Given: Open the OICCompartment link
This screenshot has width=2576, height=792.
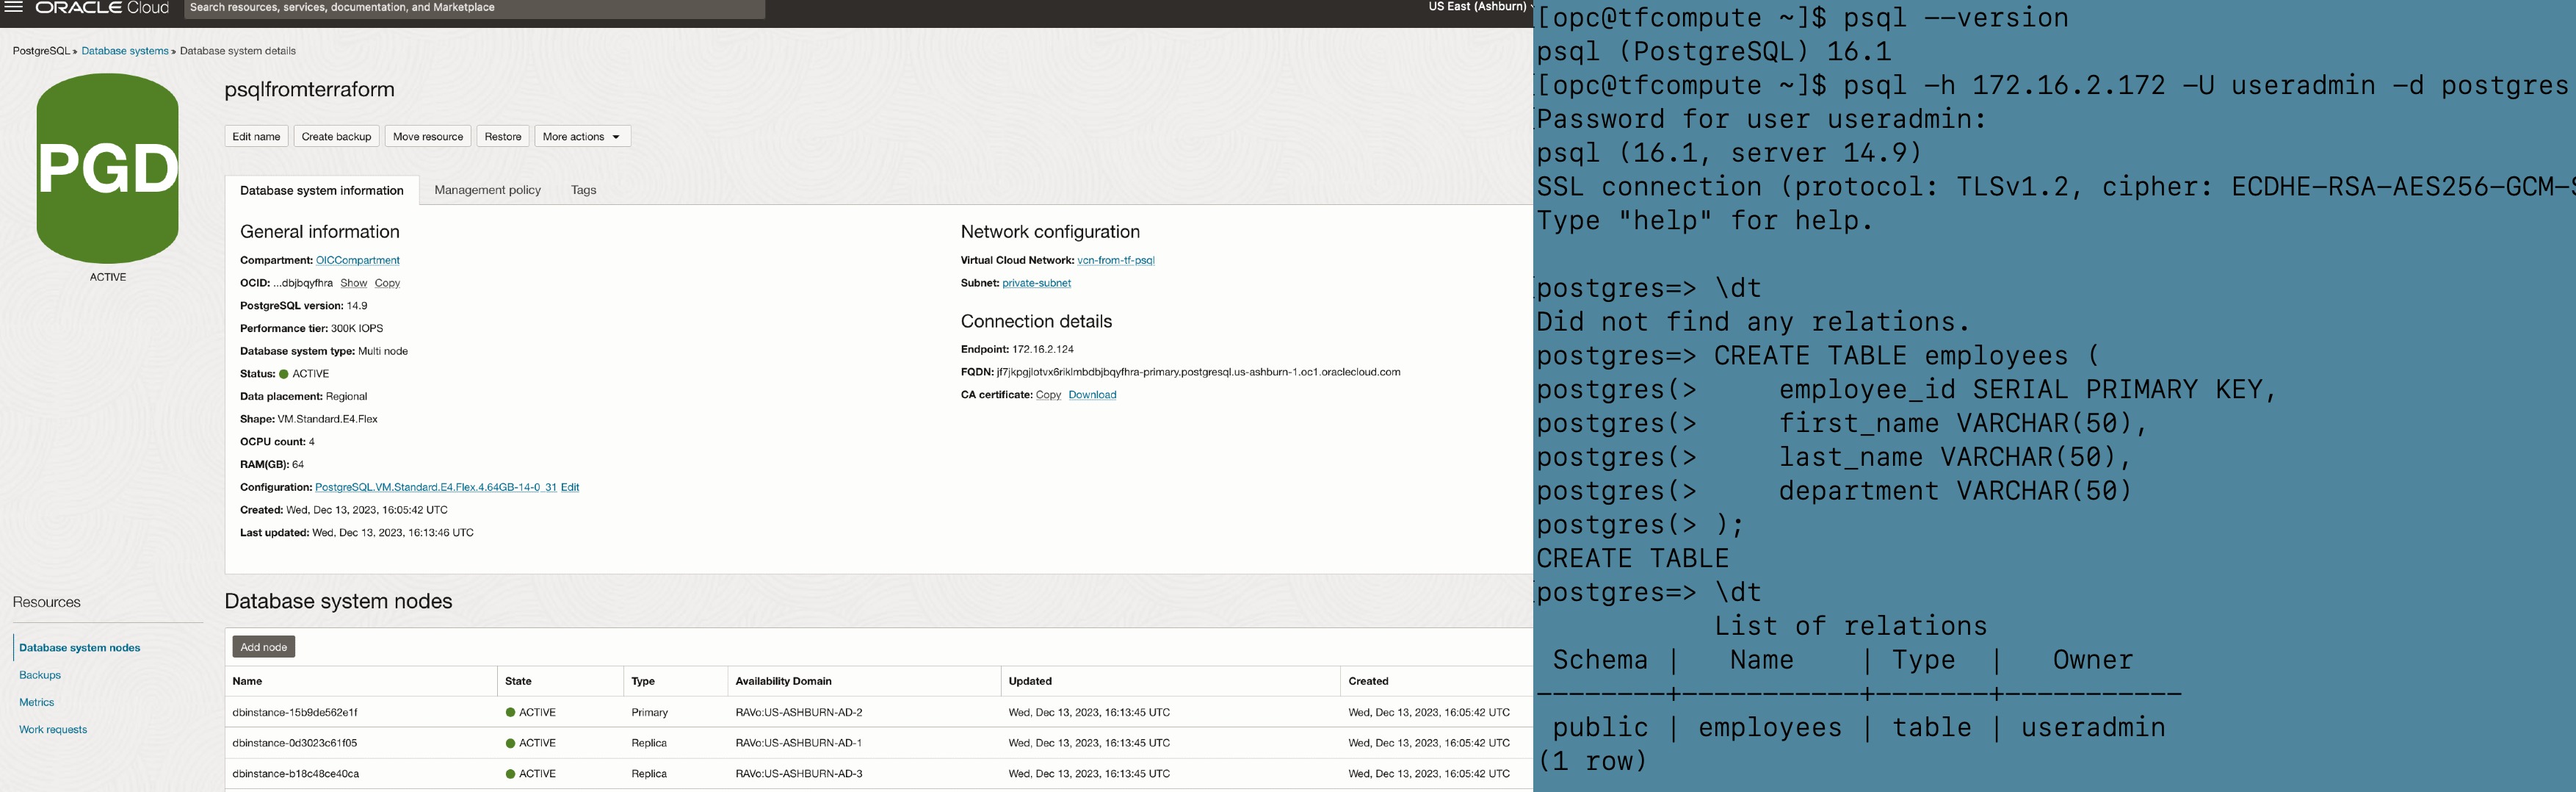Looking at the screenshot, I should (357, 260).
